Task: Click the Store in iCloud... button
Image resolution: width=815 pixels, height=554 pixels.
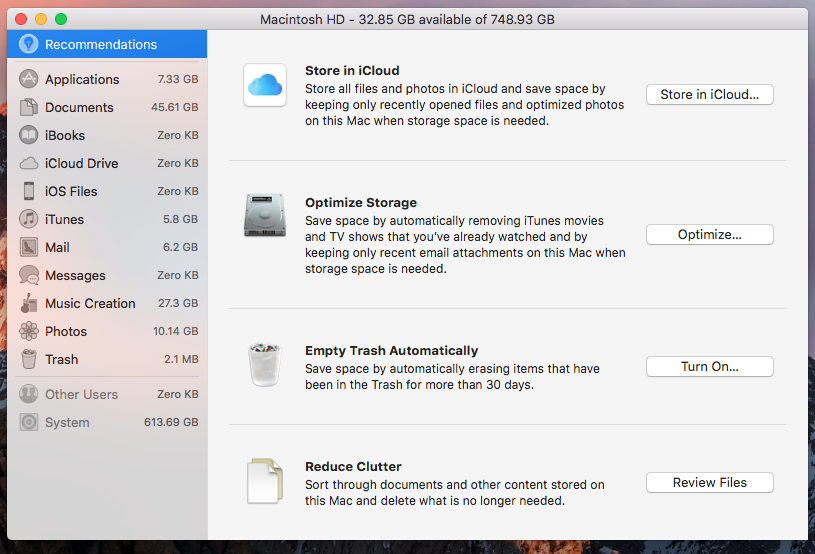Action: click(x=709, y=95)
